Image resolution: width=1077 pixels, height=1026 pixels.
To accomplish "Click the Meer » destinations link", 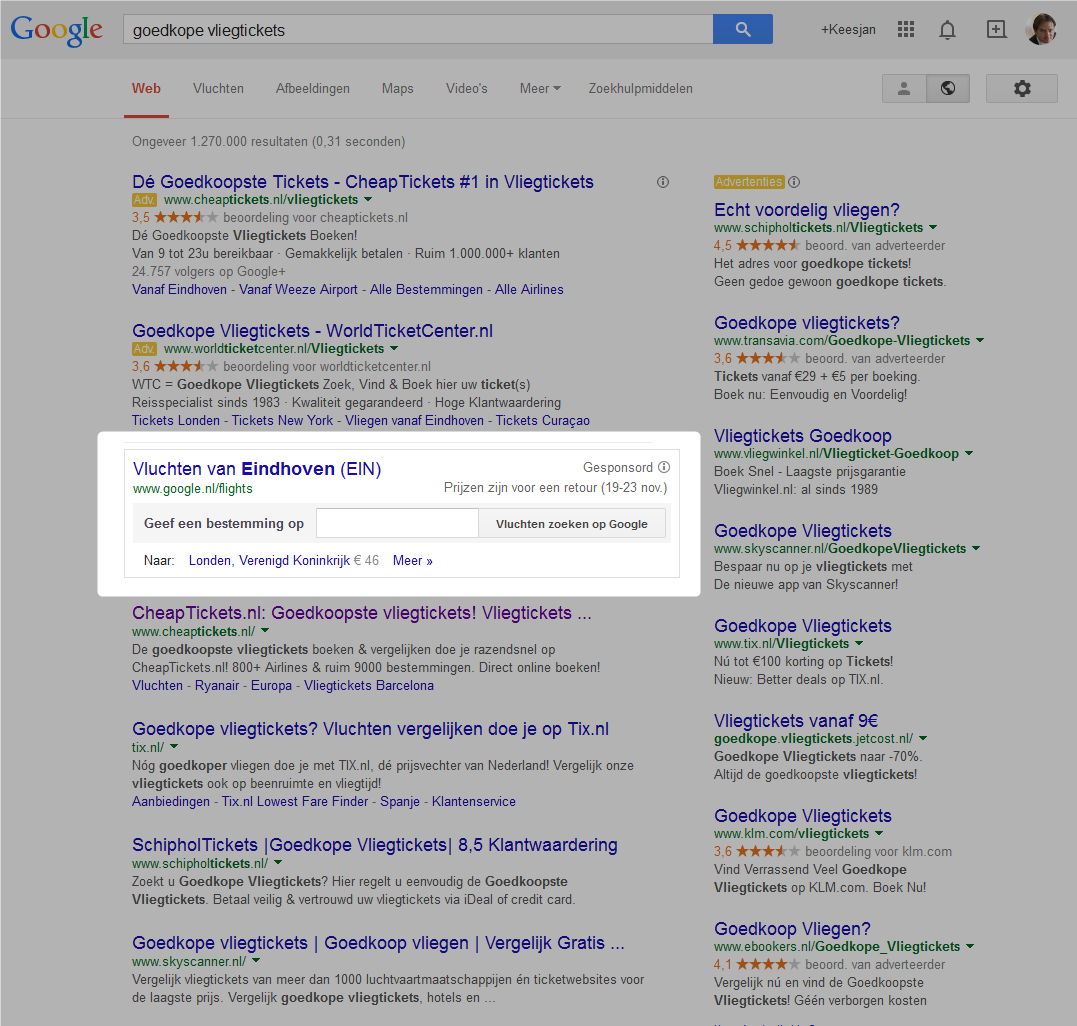I will (x=412, y=560).
